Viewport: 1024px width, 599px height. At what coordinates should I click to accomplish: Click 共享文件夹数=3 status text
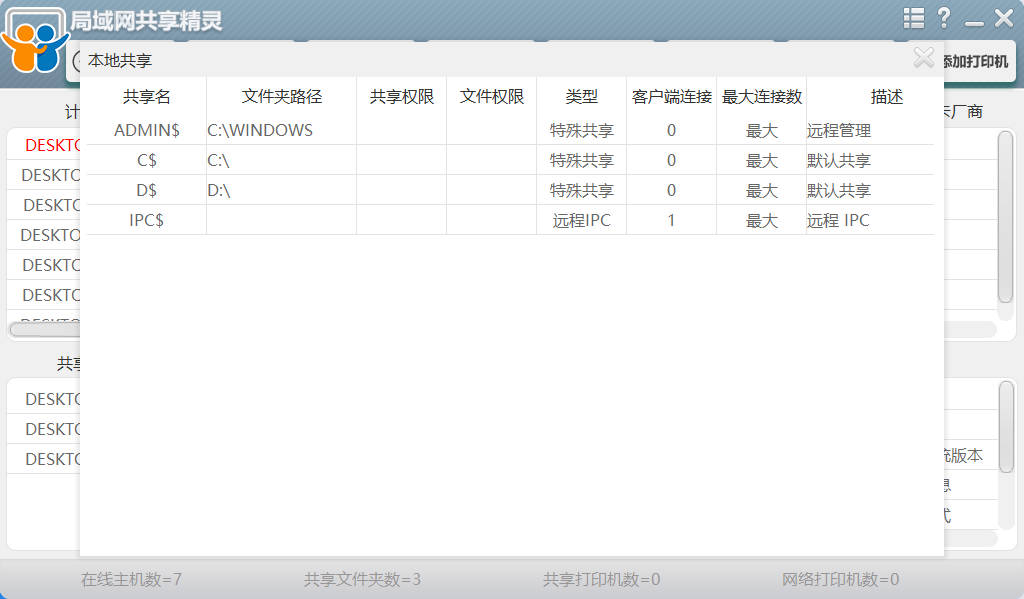362,579
